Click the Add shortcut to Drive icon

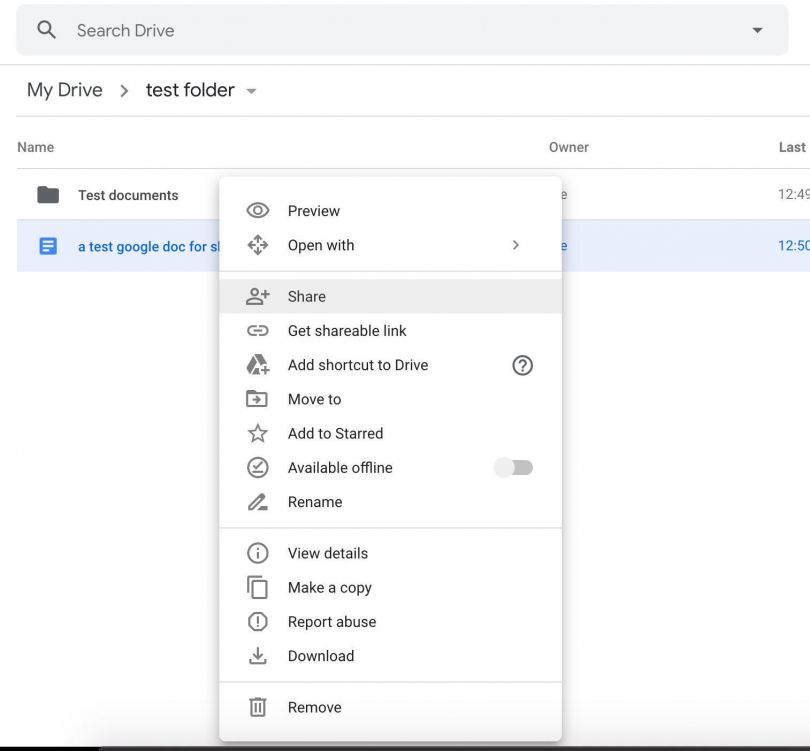point(258,365)
